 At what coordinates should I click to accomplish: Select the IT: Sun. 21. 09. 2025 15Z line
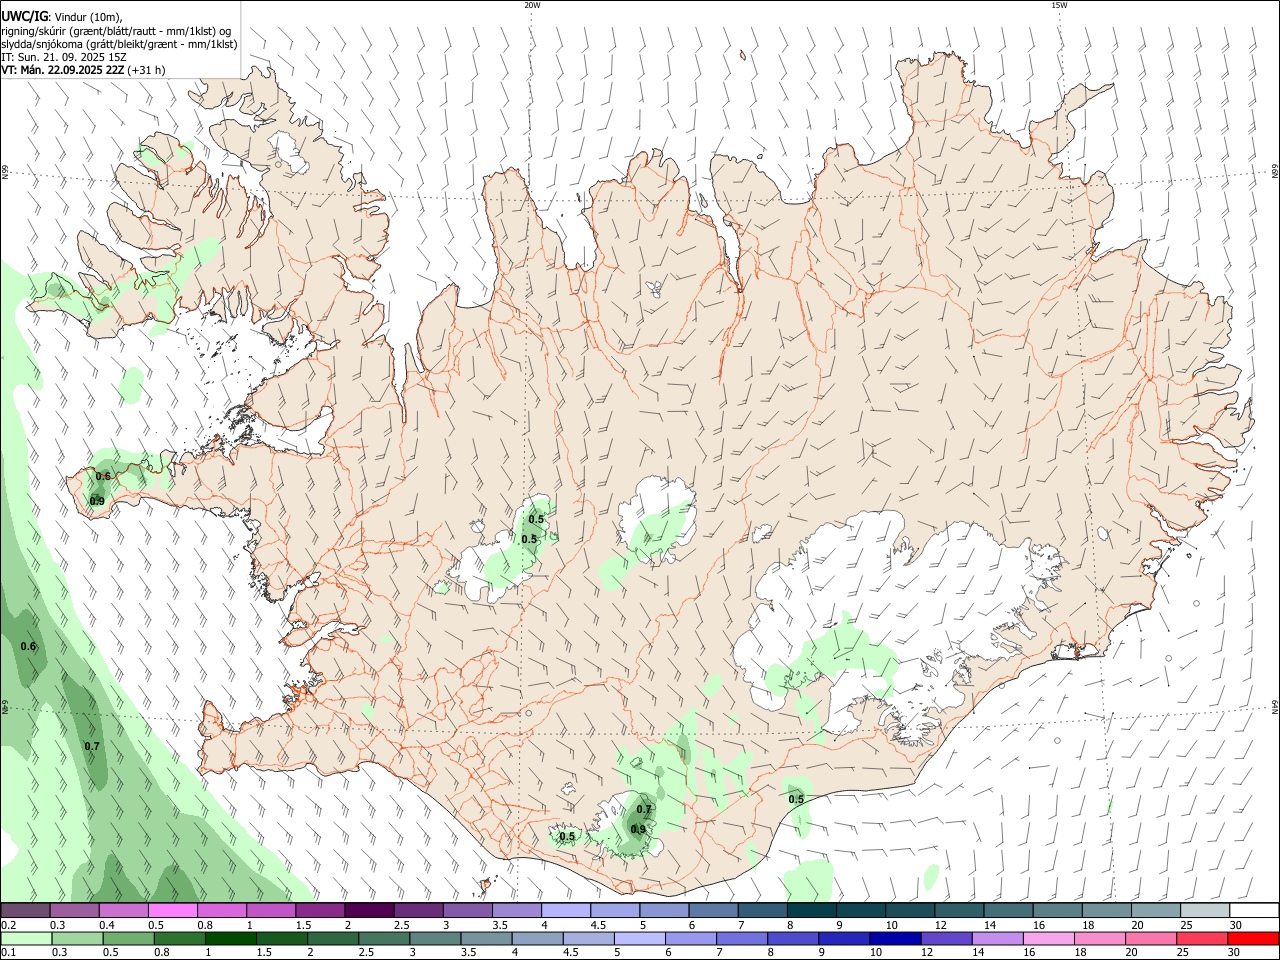click(63, 57)
